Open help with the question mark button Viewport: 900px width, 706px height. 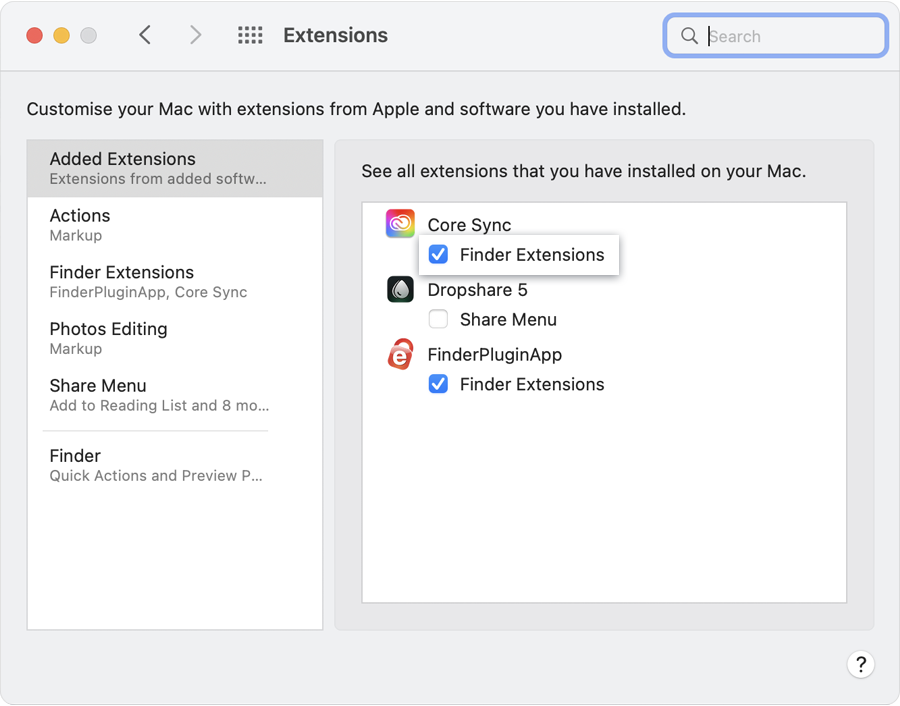point(860,664)
